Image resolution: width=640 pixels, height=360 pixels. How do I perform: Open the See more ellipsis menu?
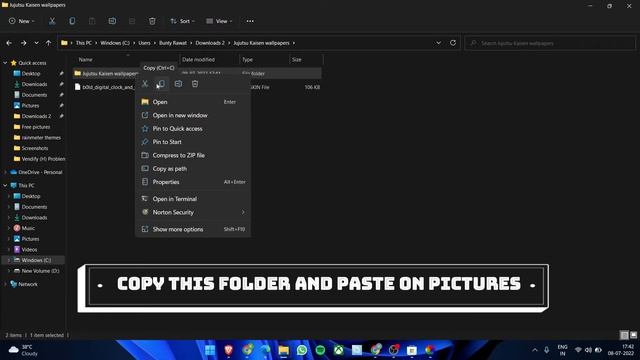click(250, 21)
